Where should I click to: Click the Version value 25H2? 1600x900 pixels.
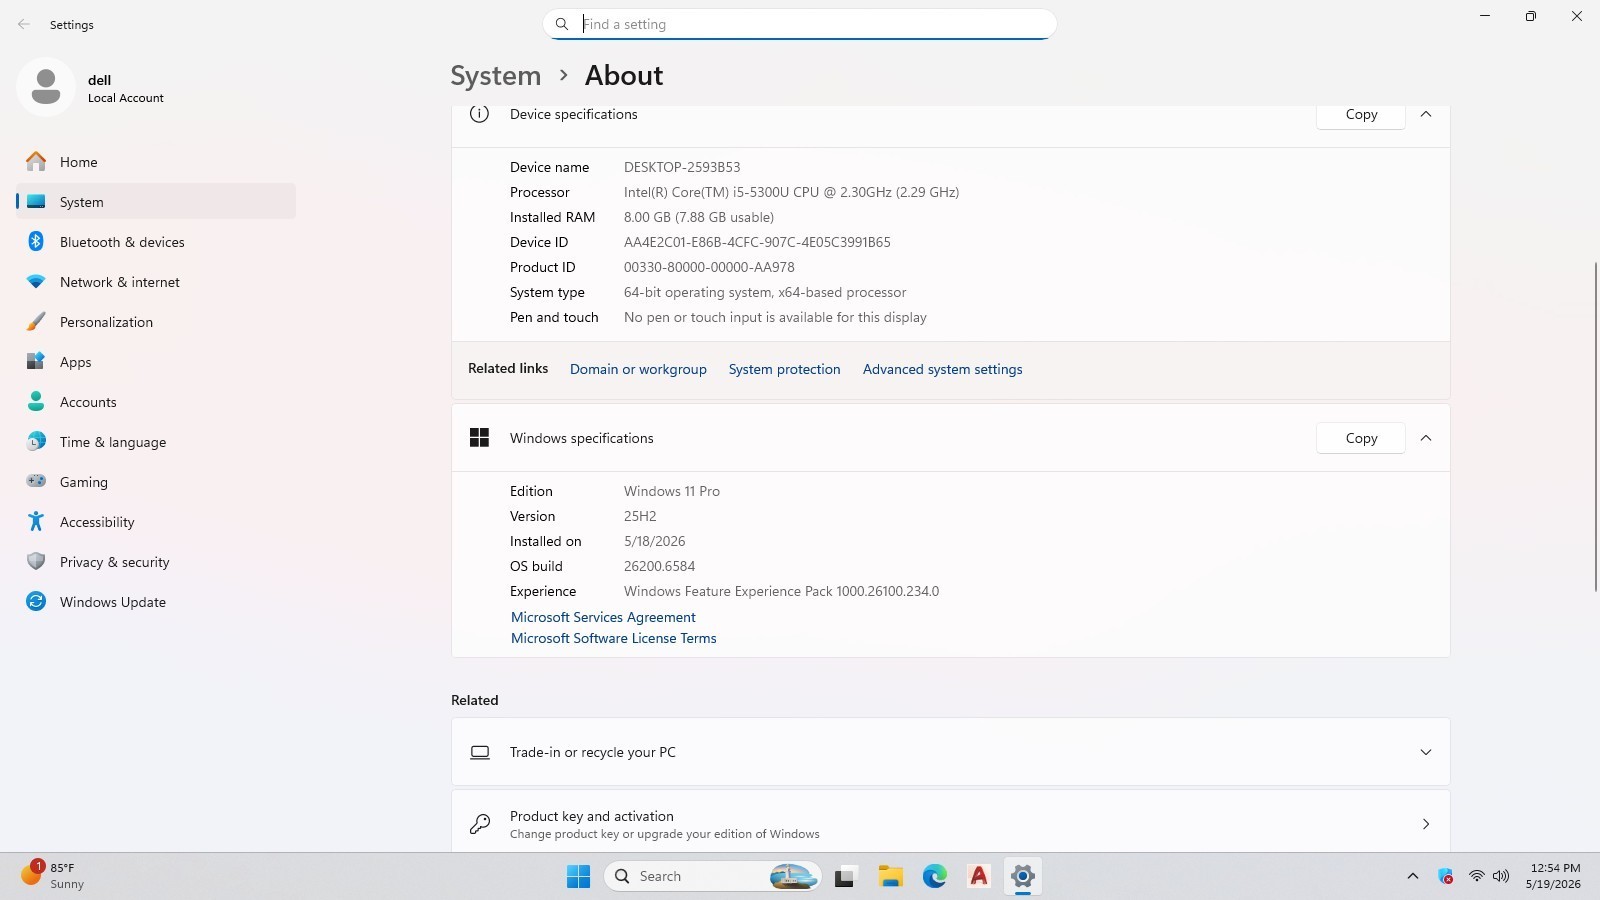pyautogui.click(x=640, y=516)
